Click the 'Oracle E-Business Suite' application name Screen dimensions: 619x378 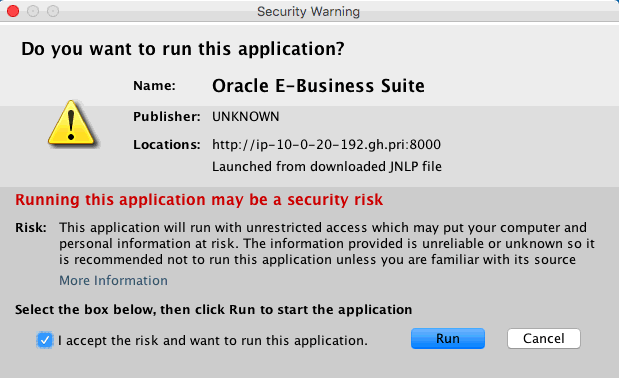tap(318, 86)
